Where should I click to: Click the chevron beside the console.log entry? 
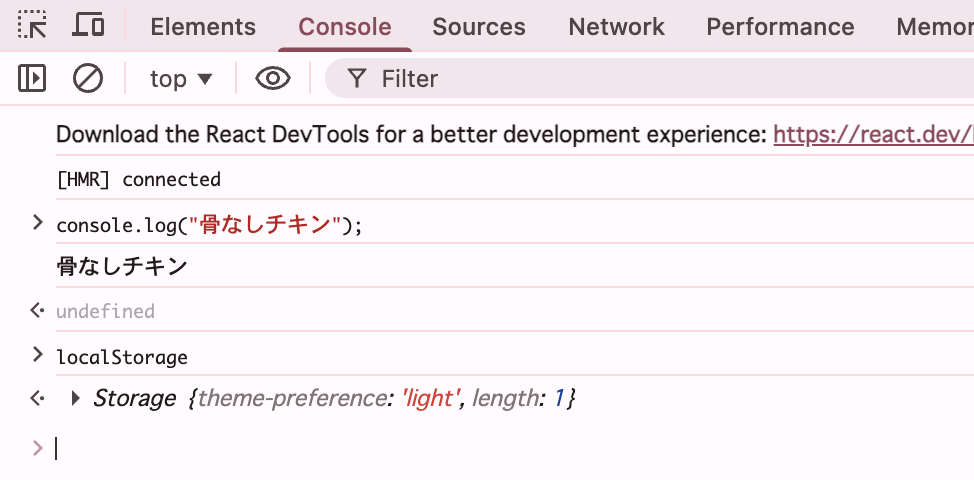click(38, 223)
